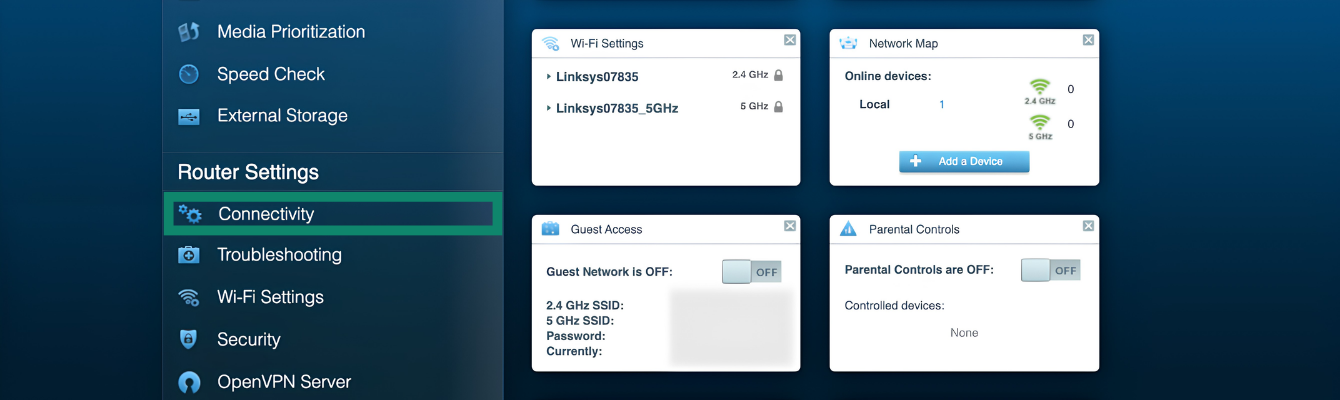Click the Wi-Fi Settings widget header icon

pyautogui.click(x=550, y=44)
